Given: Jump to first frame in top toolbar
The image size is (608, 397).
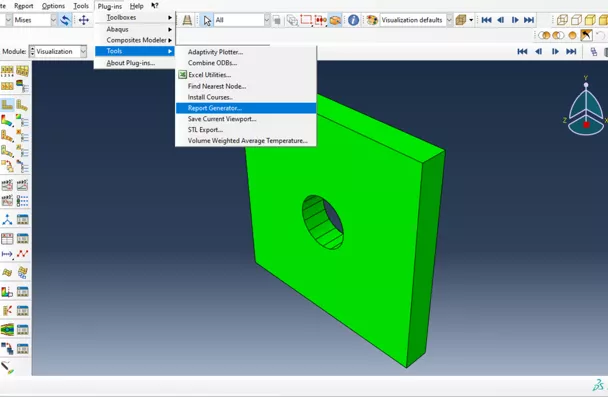Looking at the screenshot, I should pyautogui.click(x=486, y=20).
